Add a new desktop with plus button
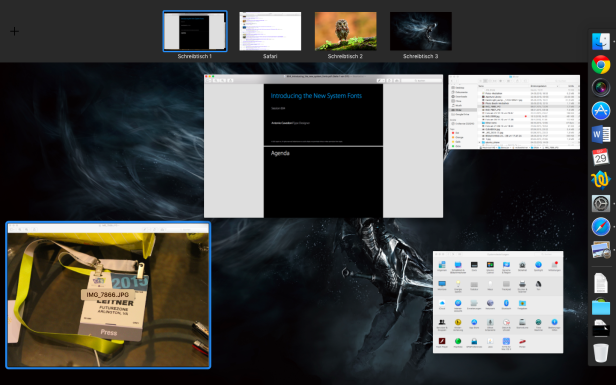The image size is (616, 385). pos(15,31)
